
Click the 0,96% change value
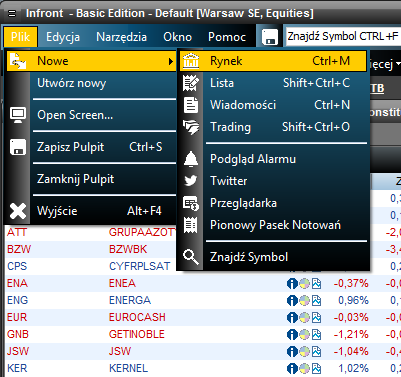[353, 300]
